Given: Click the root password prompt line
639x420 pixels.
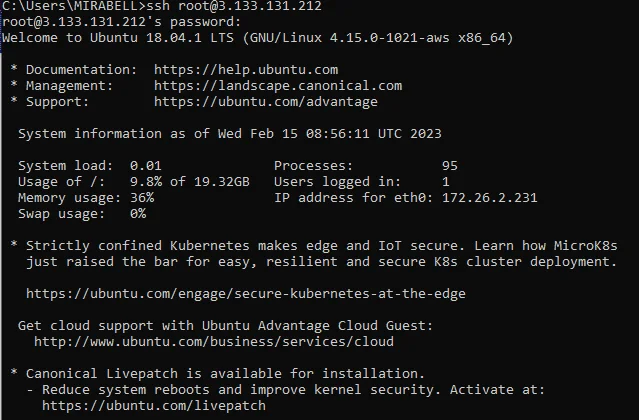Looking at the screenshot, I should click(x=122, y=22).
